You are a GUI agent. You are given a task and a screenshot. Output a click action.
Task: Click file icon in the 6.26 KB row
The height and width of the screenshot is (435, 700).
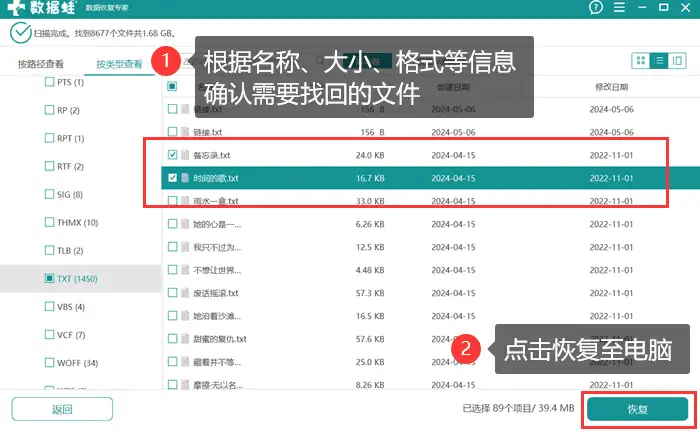click(x=185, y=224)
